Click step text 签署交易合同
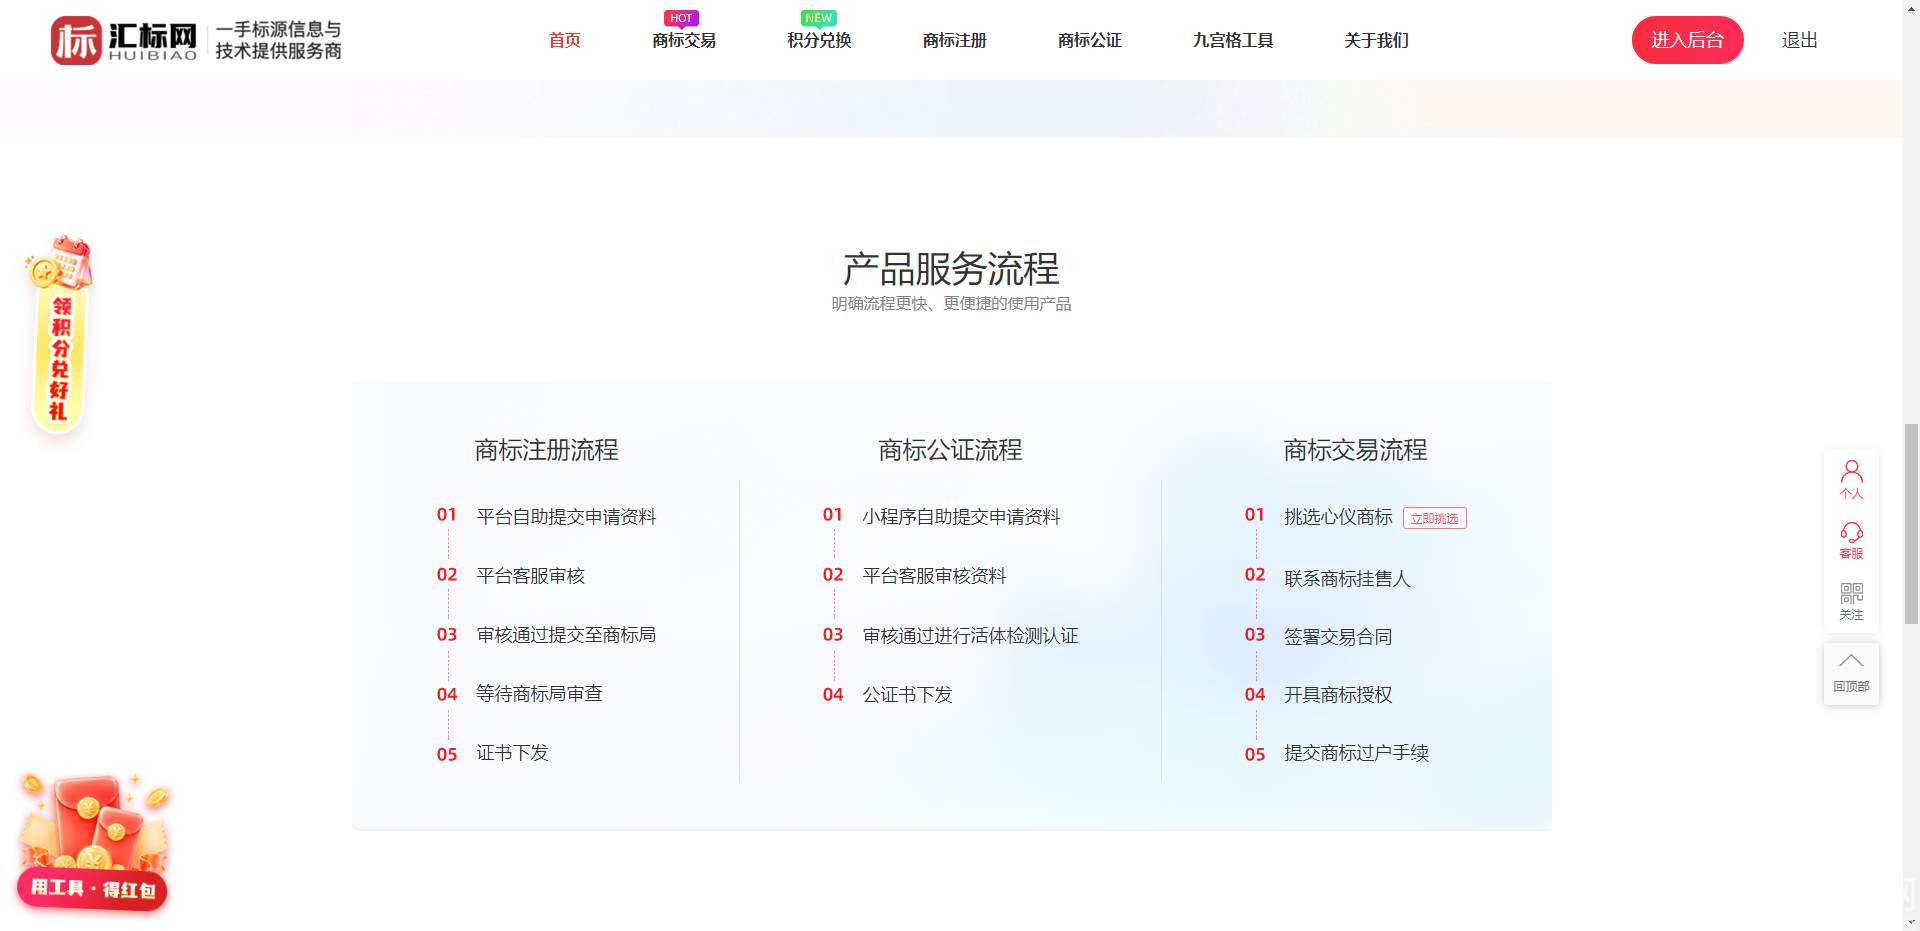Image resolution: width=1920 pixels, height=931 pixels. tap(1338, 637)
